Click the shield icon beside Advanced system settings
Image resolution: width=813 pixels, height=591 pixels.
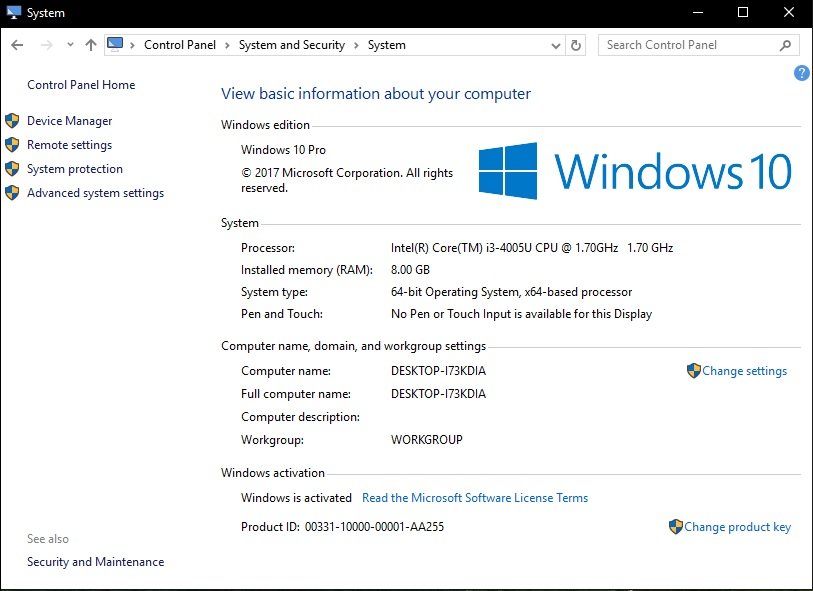12,193
